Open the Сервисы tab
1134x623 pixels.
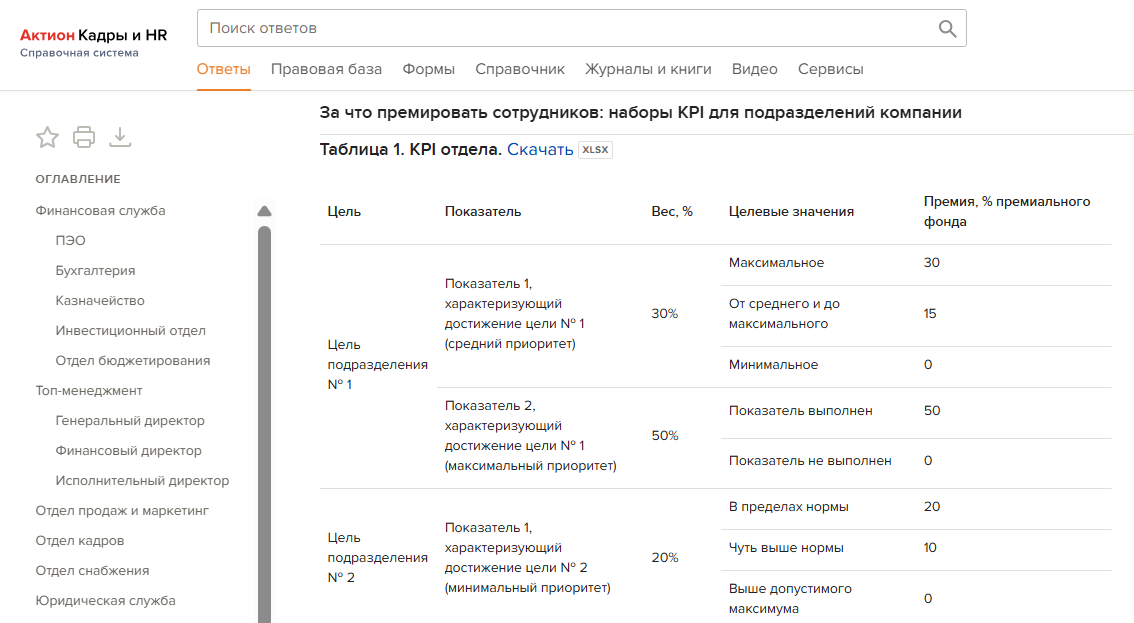[x=830, y=69]
